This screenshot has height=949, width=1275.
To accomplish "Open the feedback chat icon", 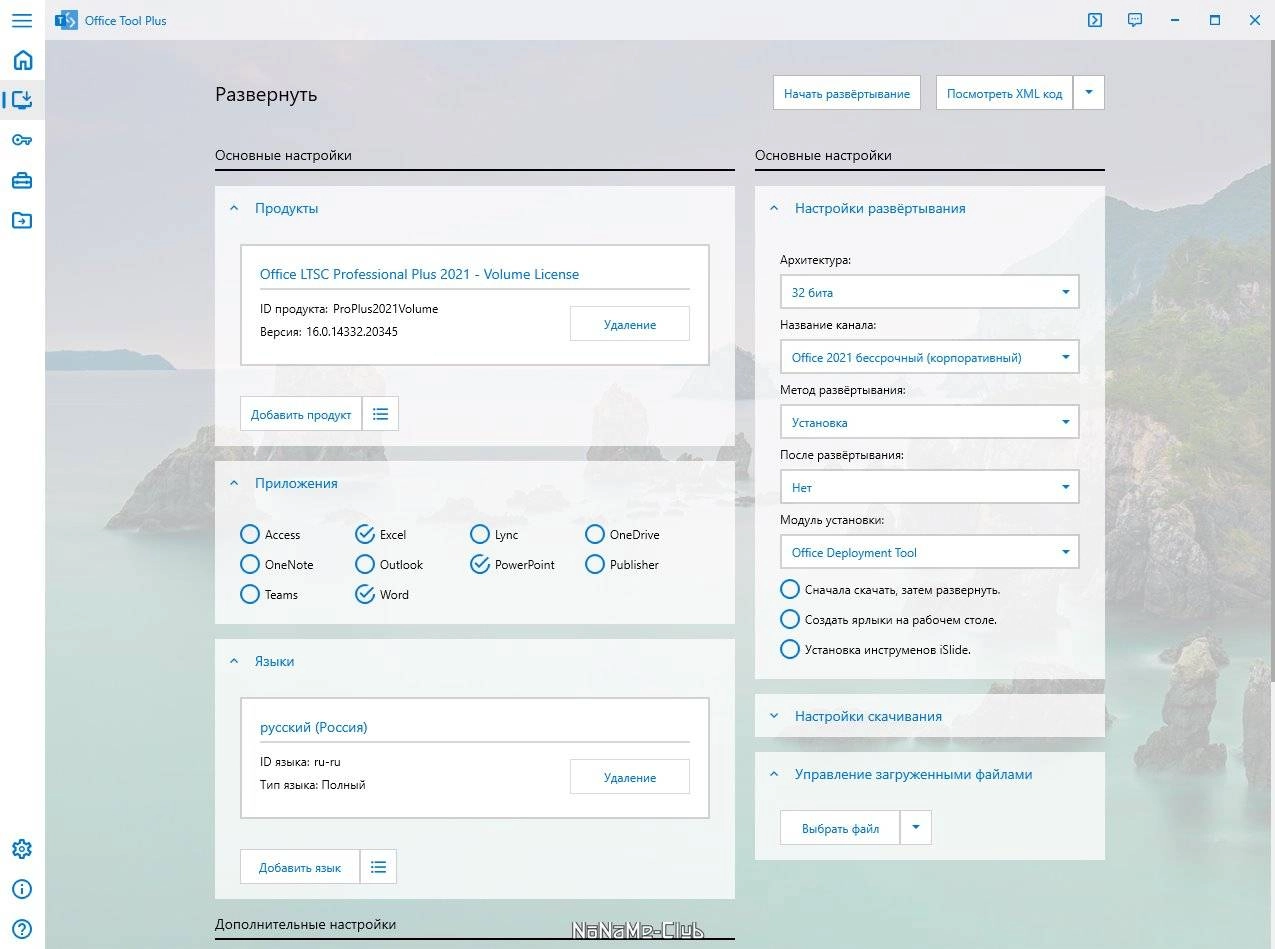I will click(x=1135, y=20).
